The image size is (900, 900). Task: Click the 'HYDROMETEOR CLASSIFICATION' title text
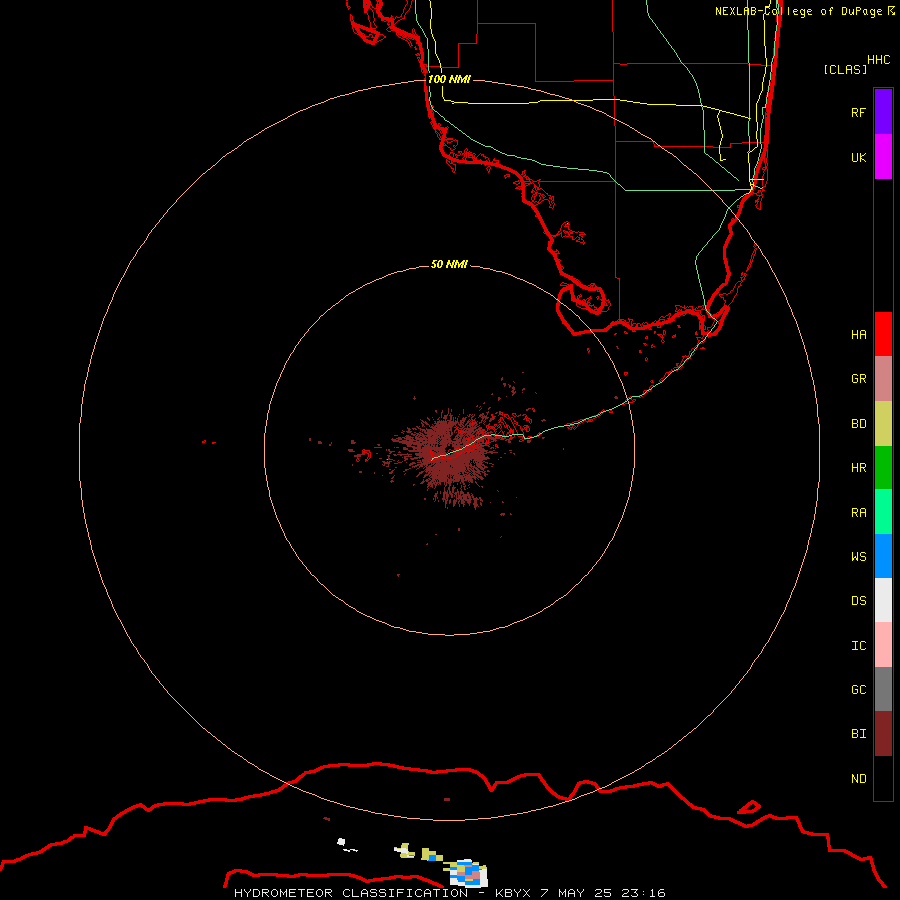(351, 893)
